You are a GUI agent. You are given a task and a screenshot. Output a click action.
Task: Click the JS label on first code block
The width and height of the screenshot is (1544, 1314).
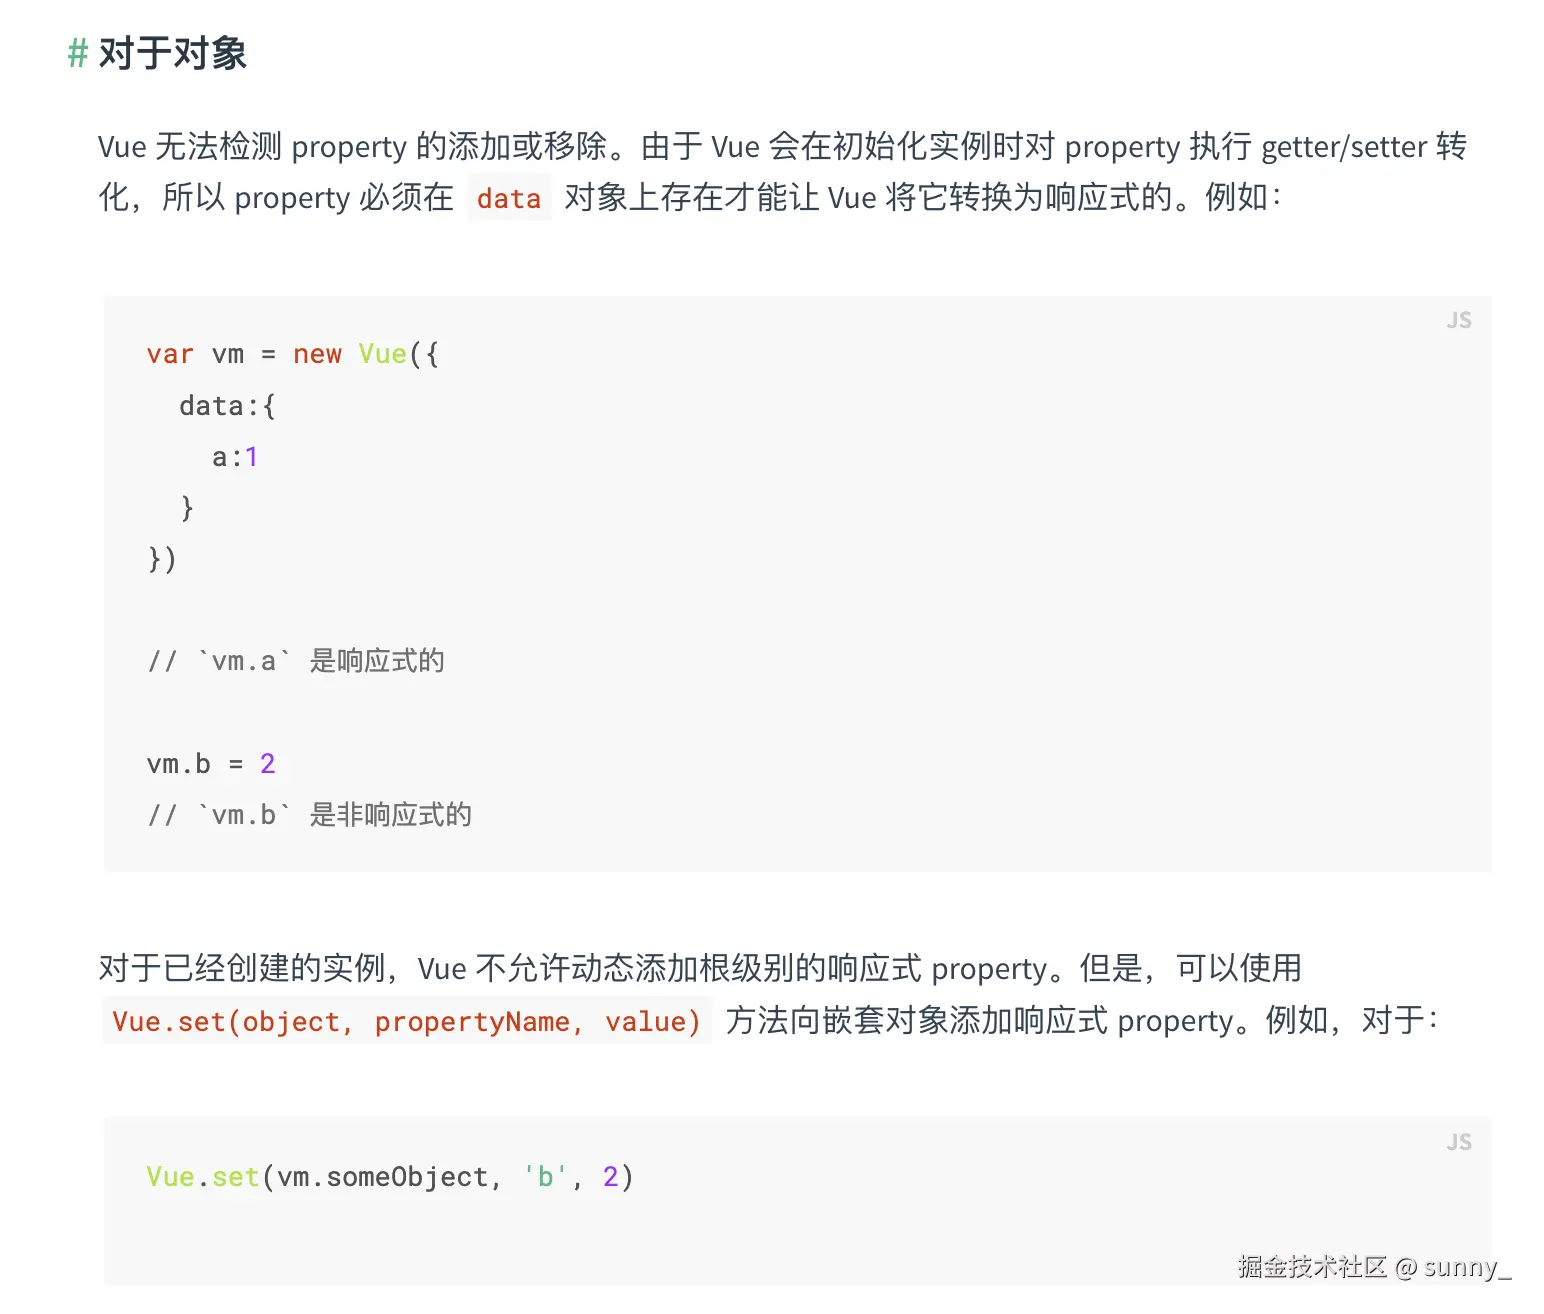click(1459, 320)
